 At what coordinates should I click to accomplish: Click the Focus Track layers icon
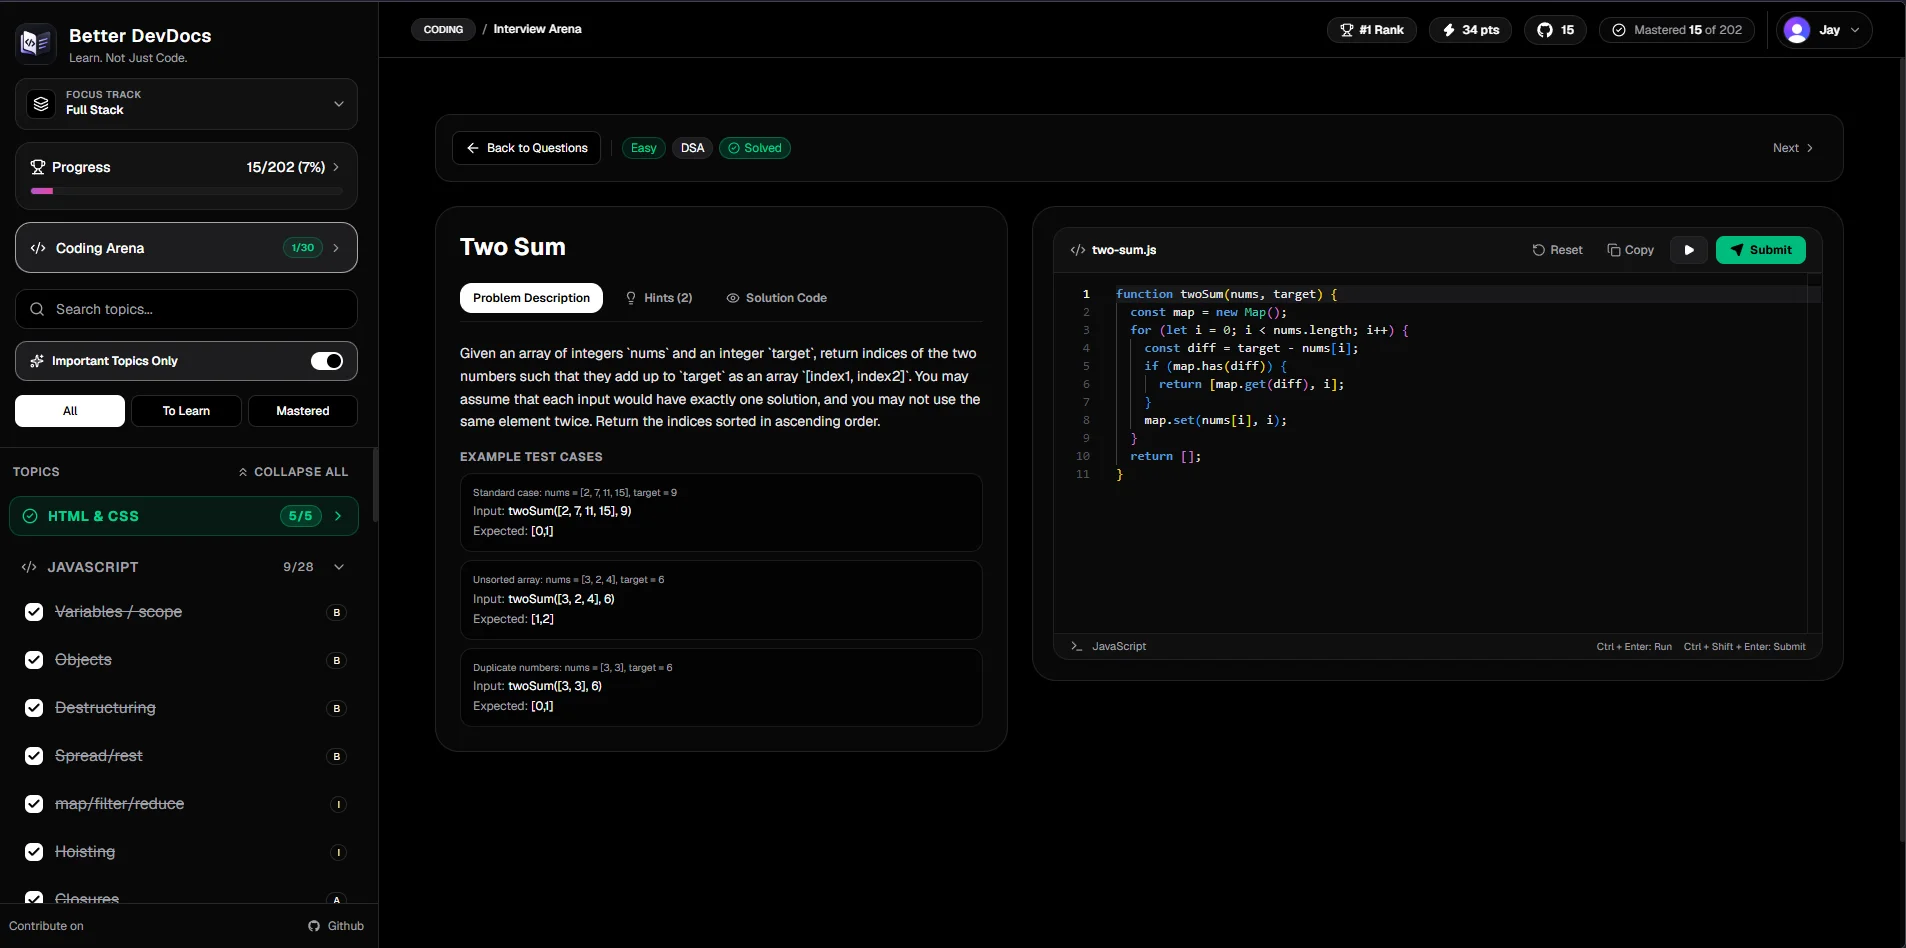(x=41, y=103)
